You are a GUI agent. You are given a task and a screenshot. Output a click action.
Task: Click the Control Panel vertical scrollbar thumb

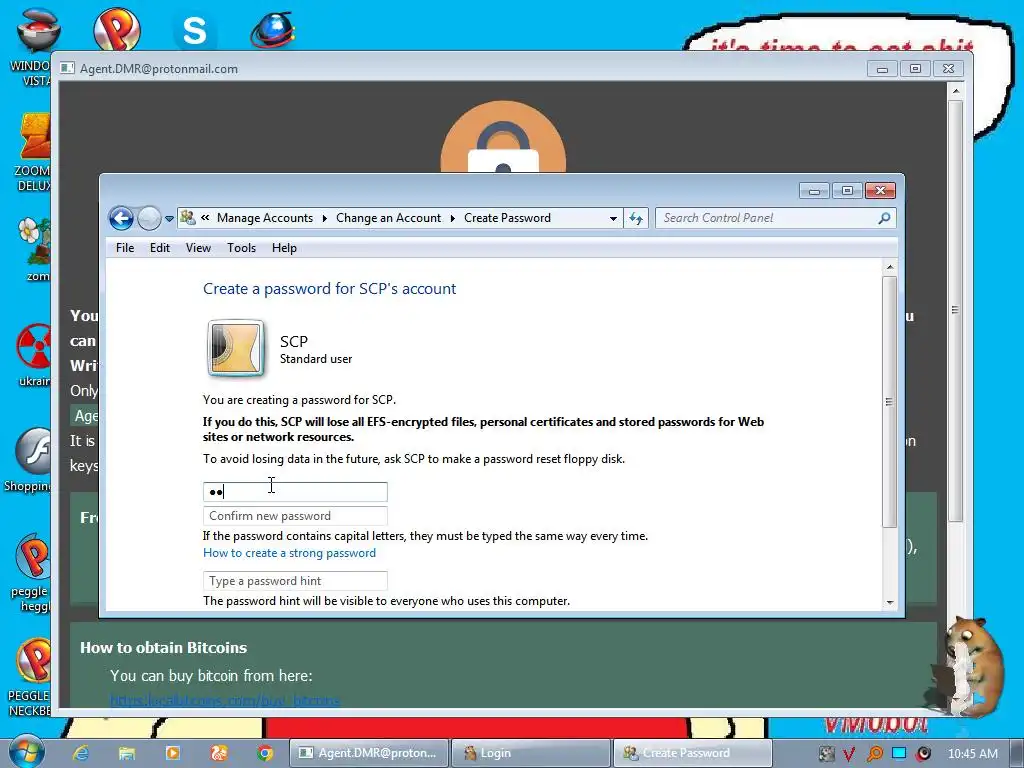coord(889,401)
